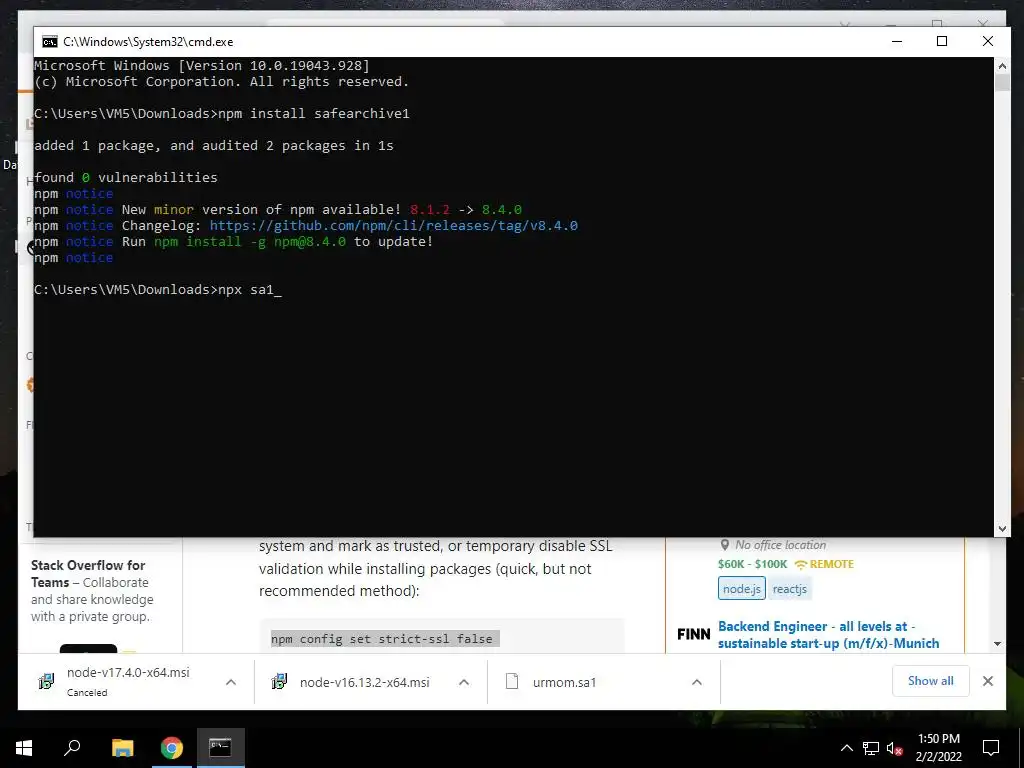This screenshot has width=1024, height=768.
Task: Click Show all downloads button
Action: (x=930, y=681)
